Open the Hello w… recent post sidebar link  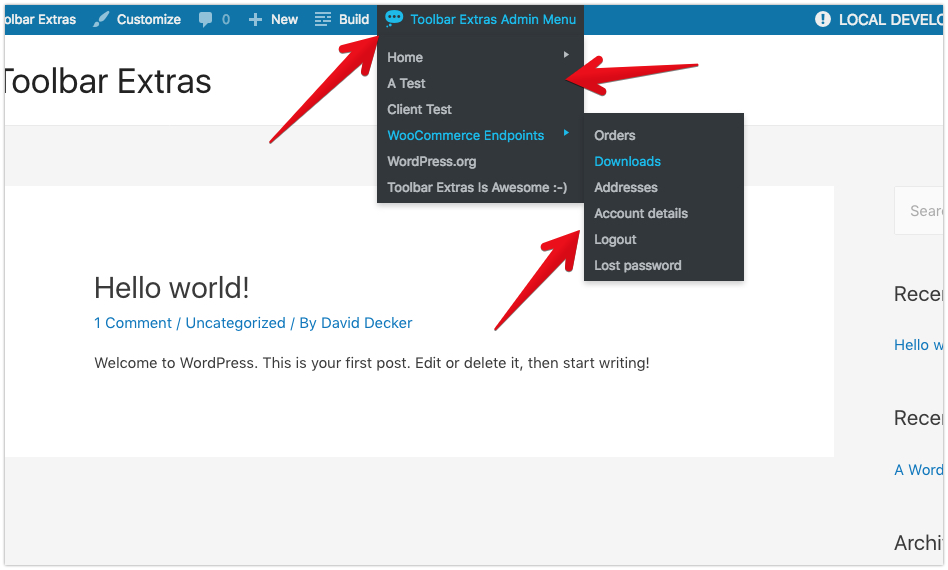(x=918, y=345)
